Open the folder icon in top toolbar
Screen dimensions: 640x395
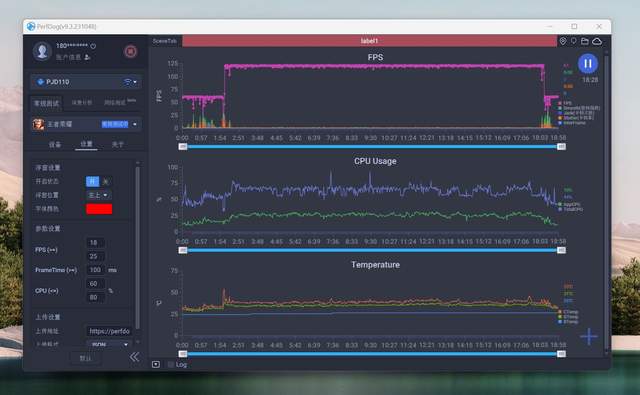click(585, 41)
